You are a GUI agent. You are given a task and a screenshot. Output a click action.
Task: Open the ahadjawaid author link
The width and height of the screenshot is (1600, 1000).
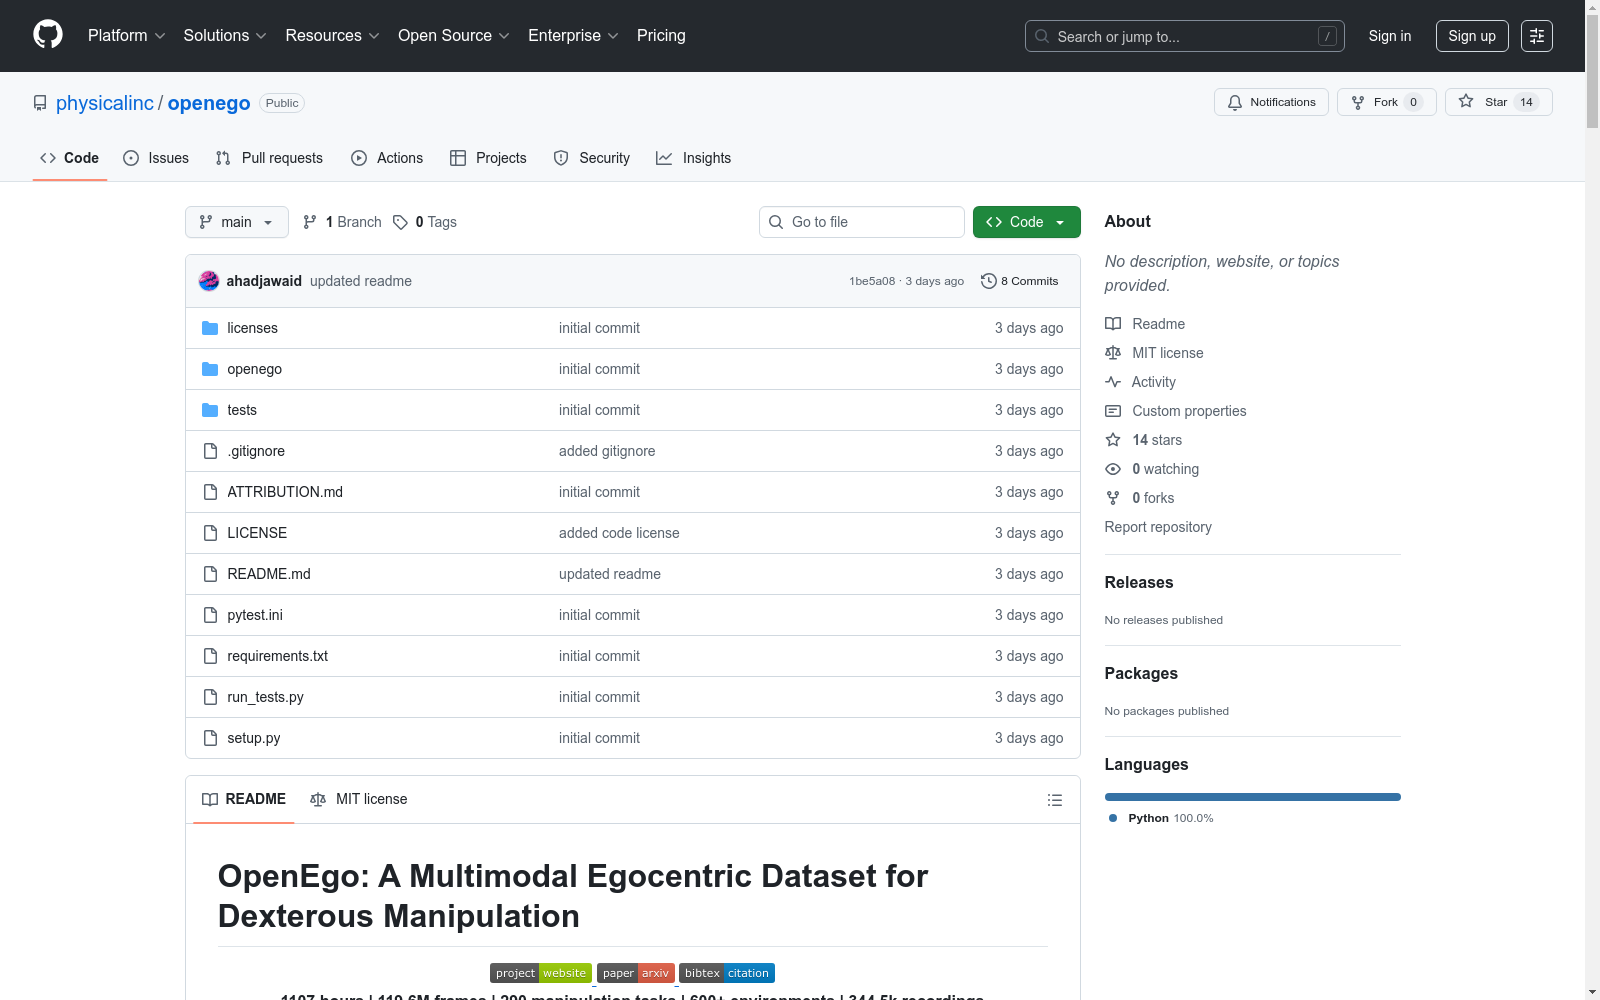pos(264,281)
